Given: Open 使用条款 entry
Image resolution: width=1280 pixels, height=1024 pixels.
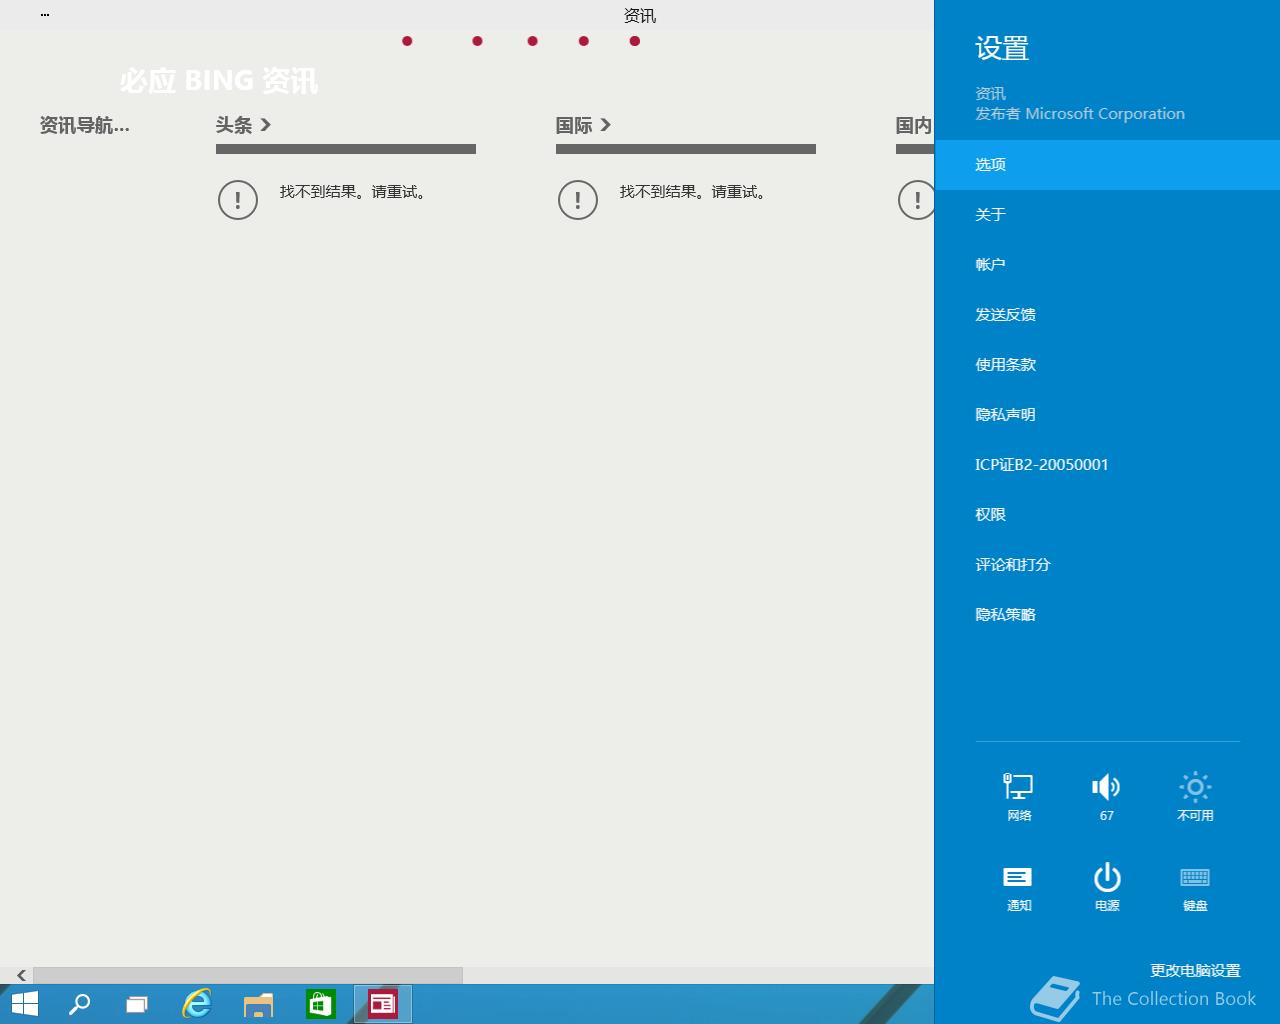Looking at the screenshot, I should [x=1107, y=365].
